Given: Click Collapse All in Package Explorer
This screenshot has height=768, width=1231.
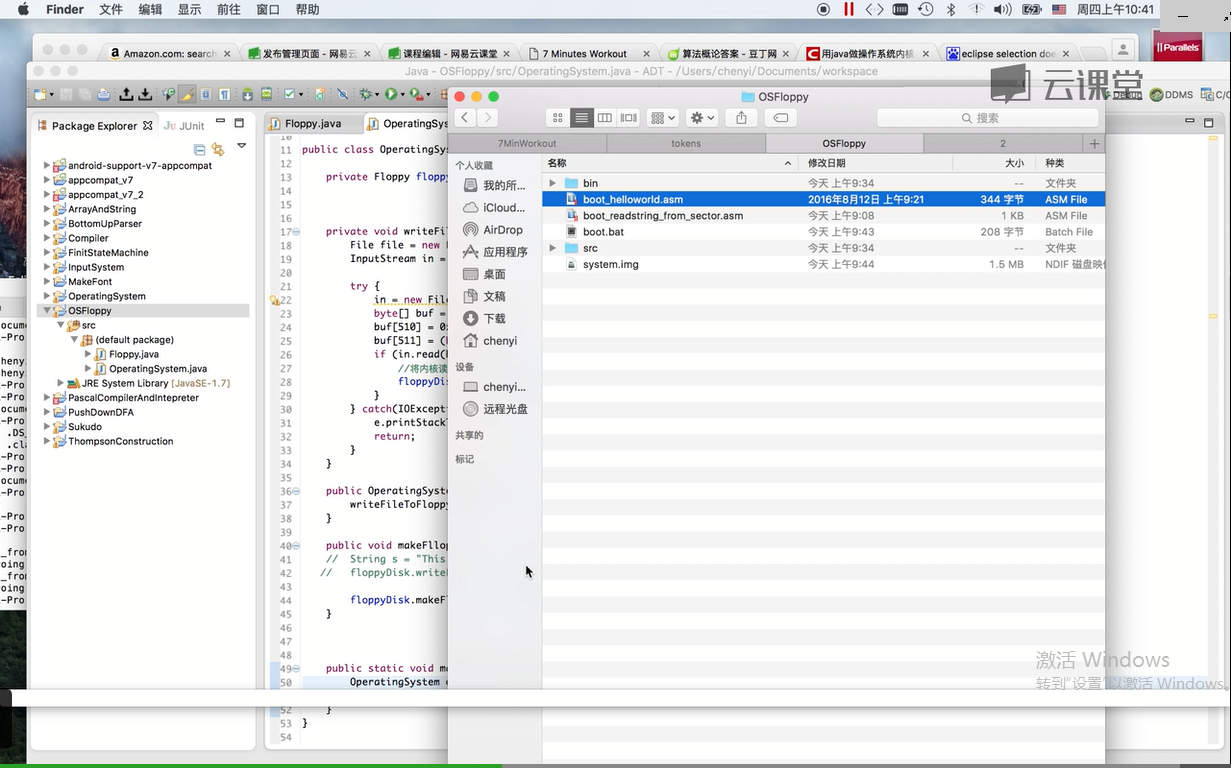Looking at the screenshot, I should (199, 149).
